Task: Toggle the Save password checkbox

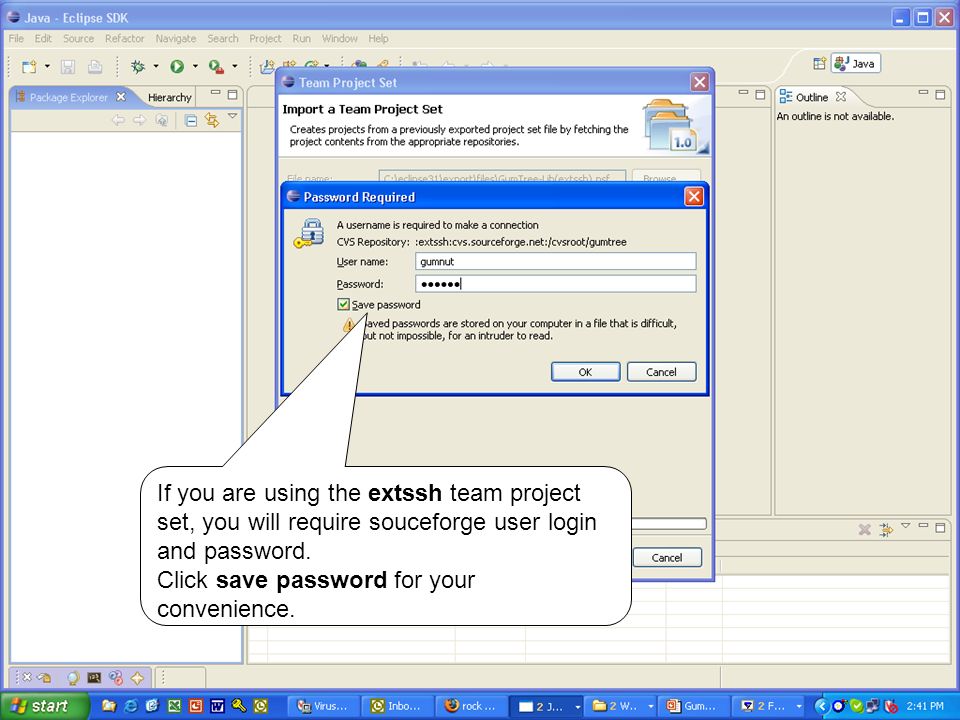Action: tap(343, 304)
